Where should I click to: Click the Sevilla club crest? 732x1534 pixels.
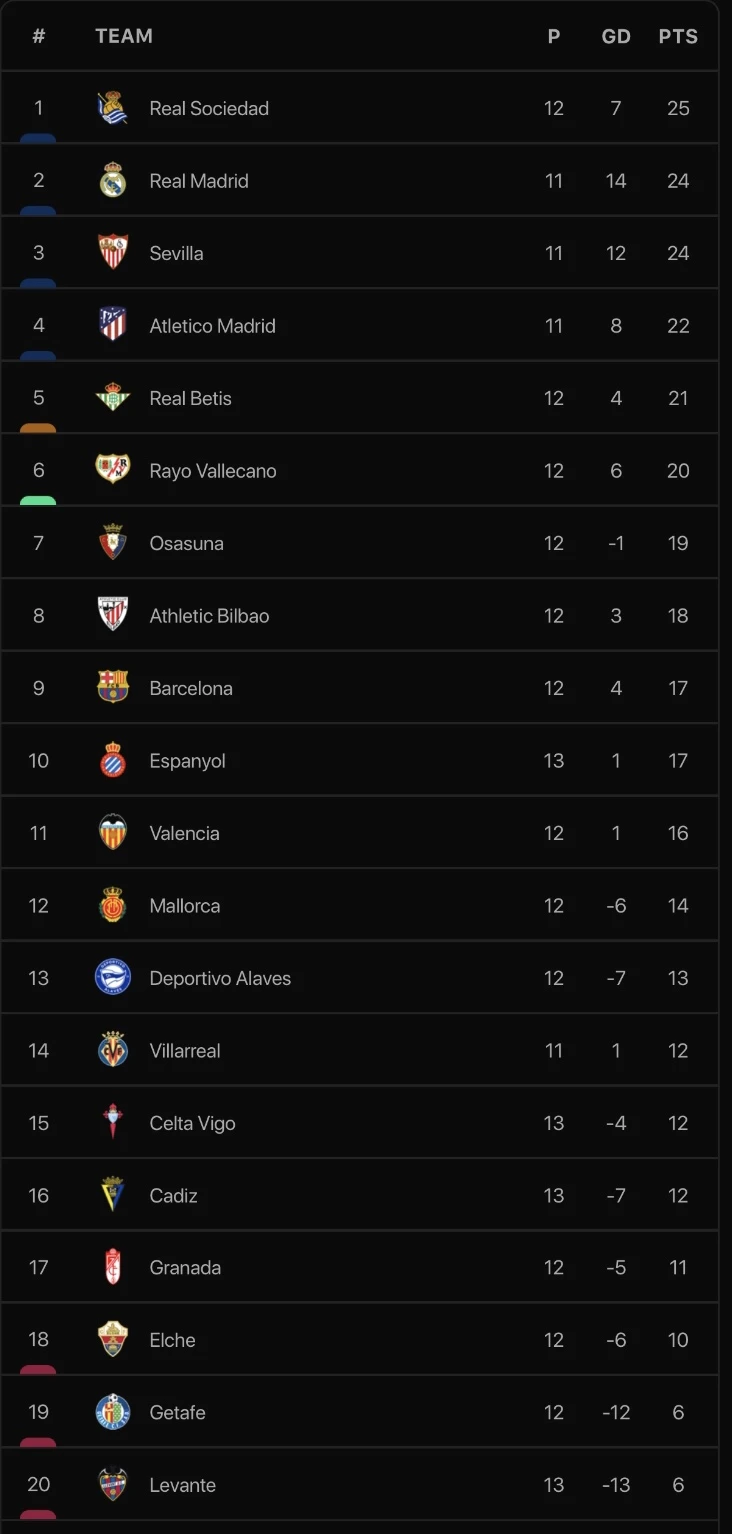pos(112,253)
